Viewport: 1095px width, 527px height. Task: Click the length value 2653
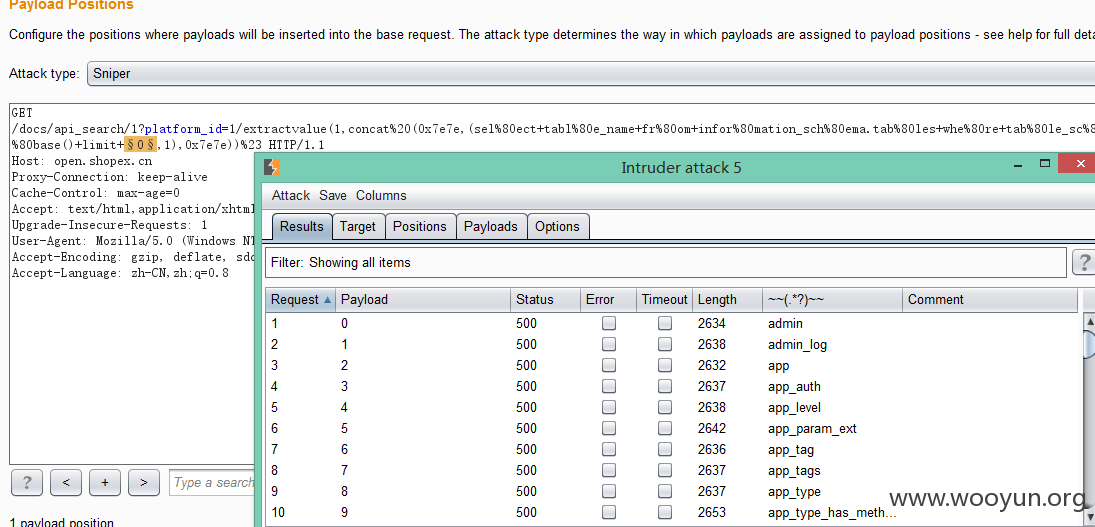click(712, 512)
